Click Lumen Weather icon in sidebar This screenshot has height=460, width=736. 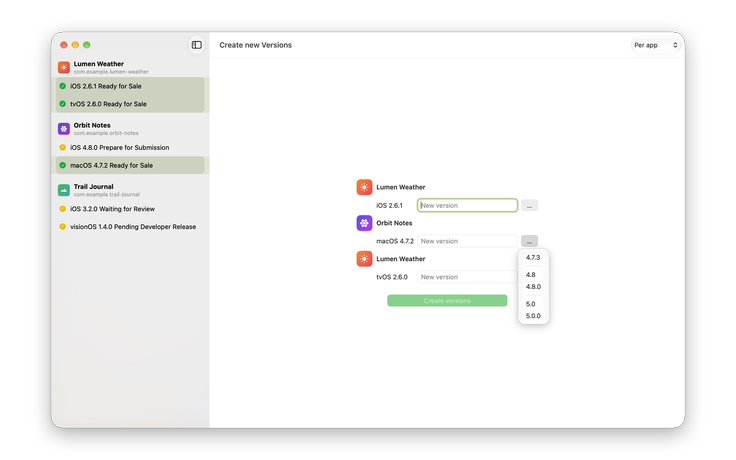(64, 67)
